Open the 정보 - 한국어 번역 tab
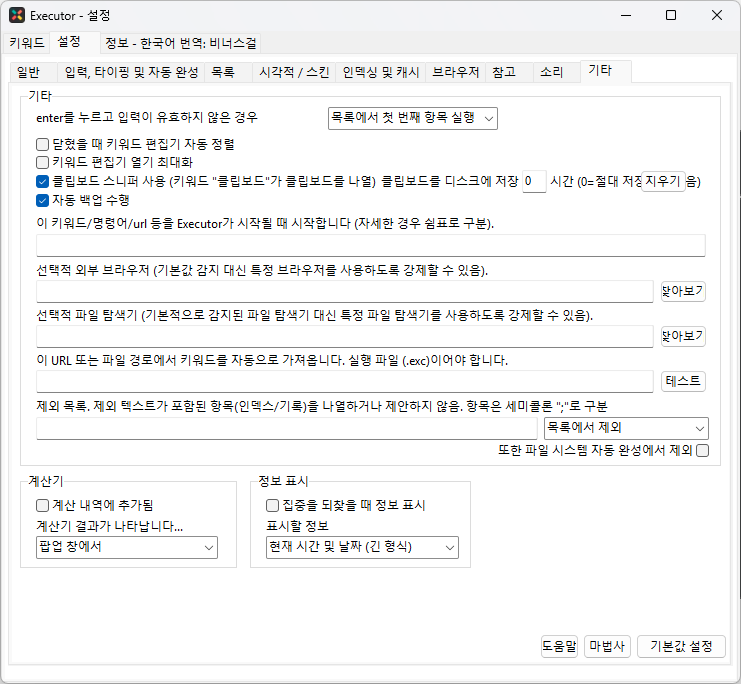741x684 pixels. [x=181, y=43]
